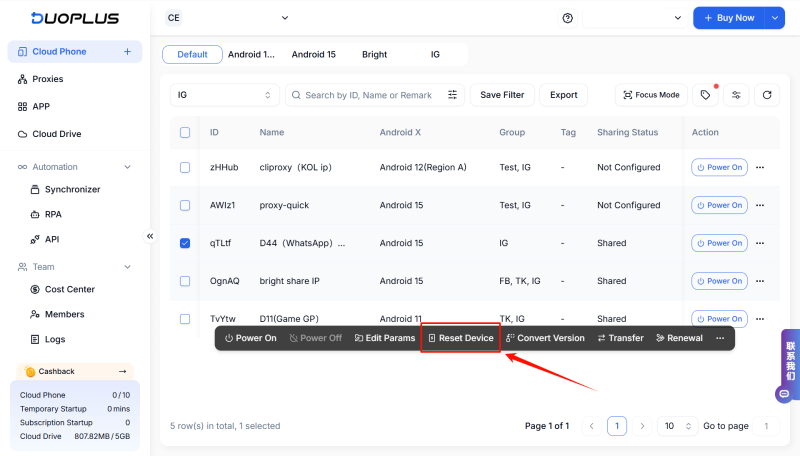This screenshot has width=800, height=456.
Task: Click the Save Filter button
Action: (502, 95)
